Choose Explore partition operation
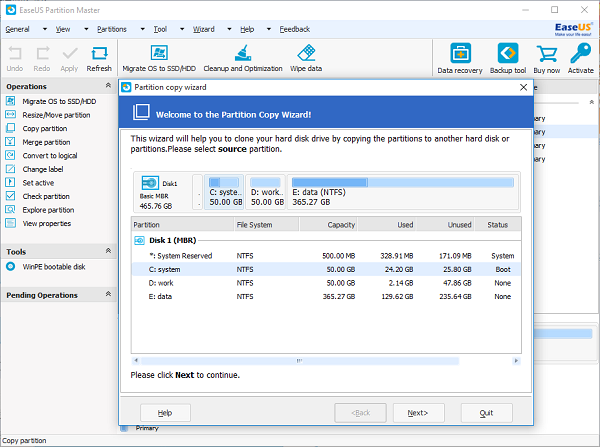Image resolution: width=600 pixels, height=447 pixels. pos(48,210)
